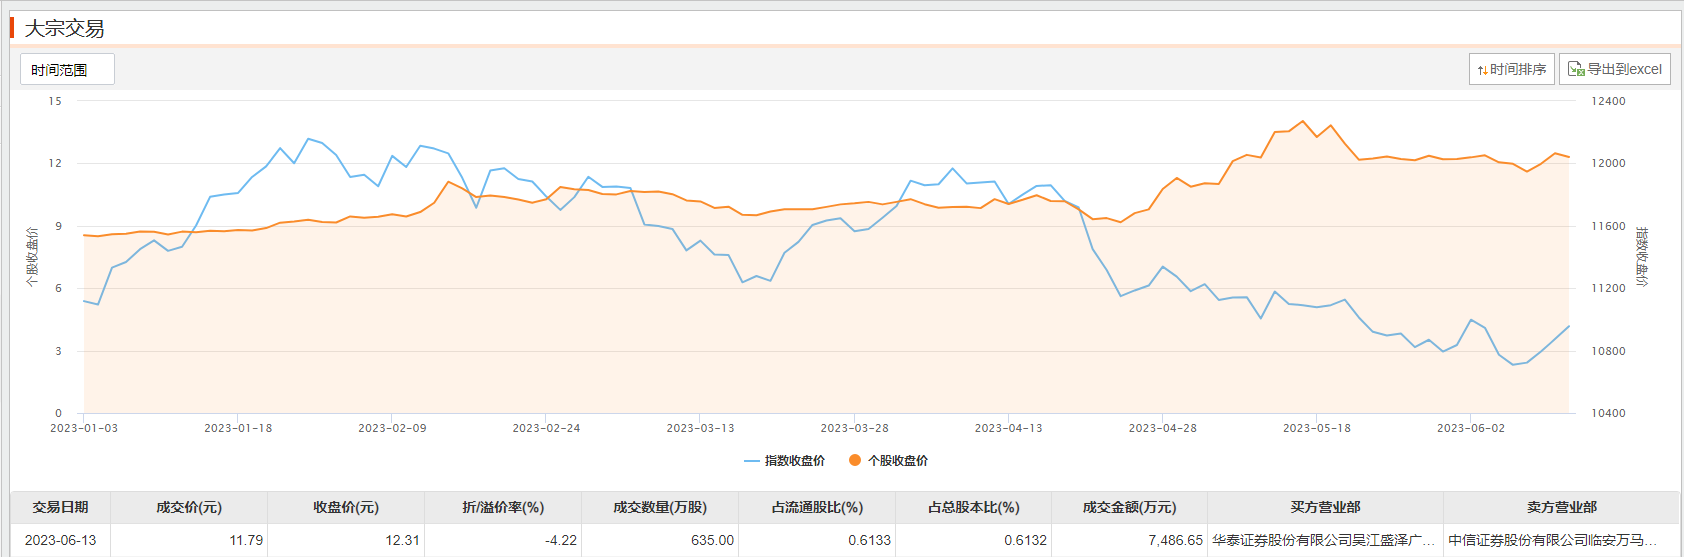This screenshot has width=1684, height=557.
Task: Click the 收盘价(元) column header
Action: (346, 507)
